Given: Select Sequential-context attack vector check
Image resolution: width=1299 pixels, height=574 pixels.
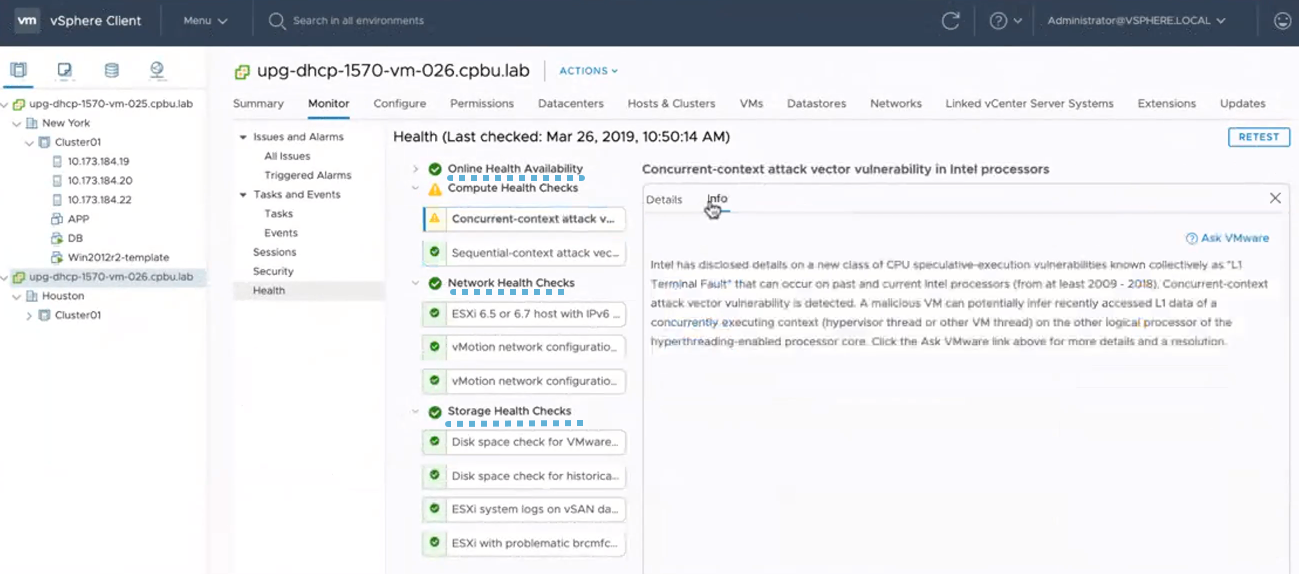Looking at the screenshot, I should coord(524,253).
